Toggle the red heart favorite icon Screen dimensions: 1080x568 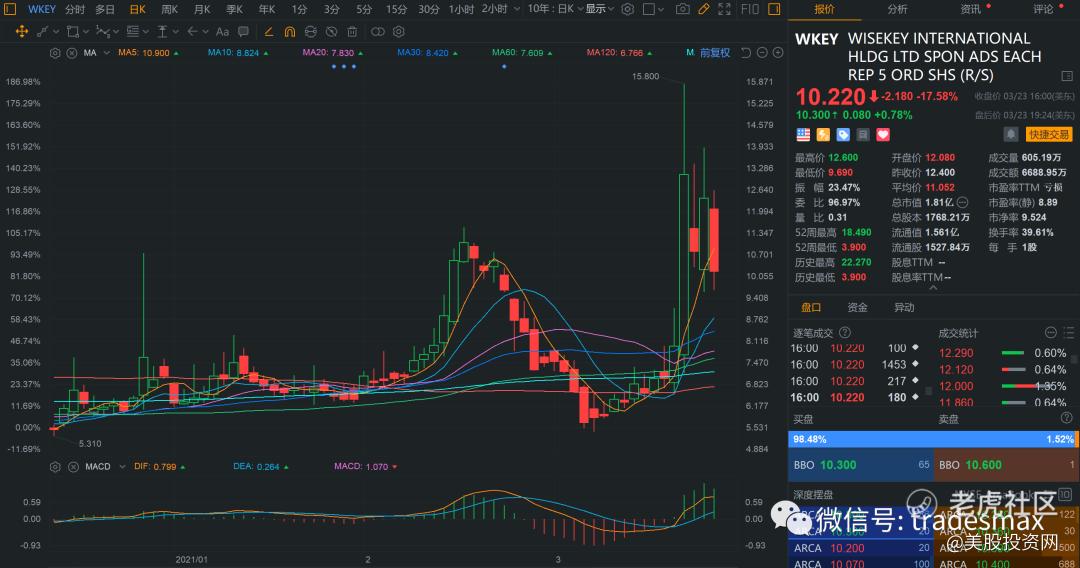click(883, 135)
